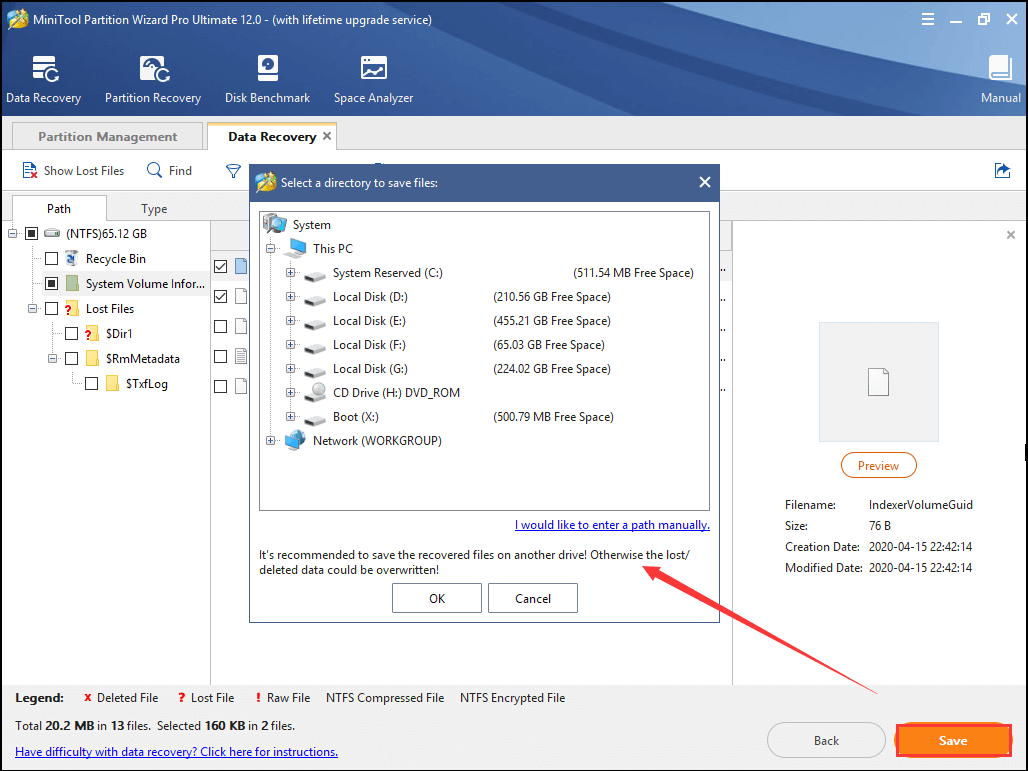Open the Manual book icon

(1000, 70)
